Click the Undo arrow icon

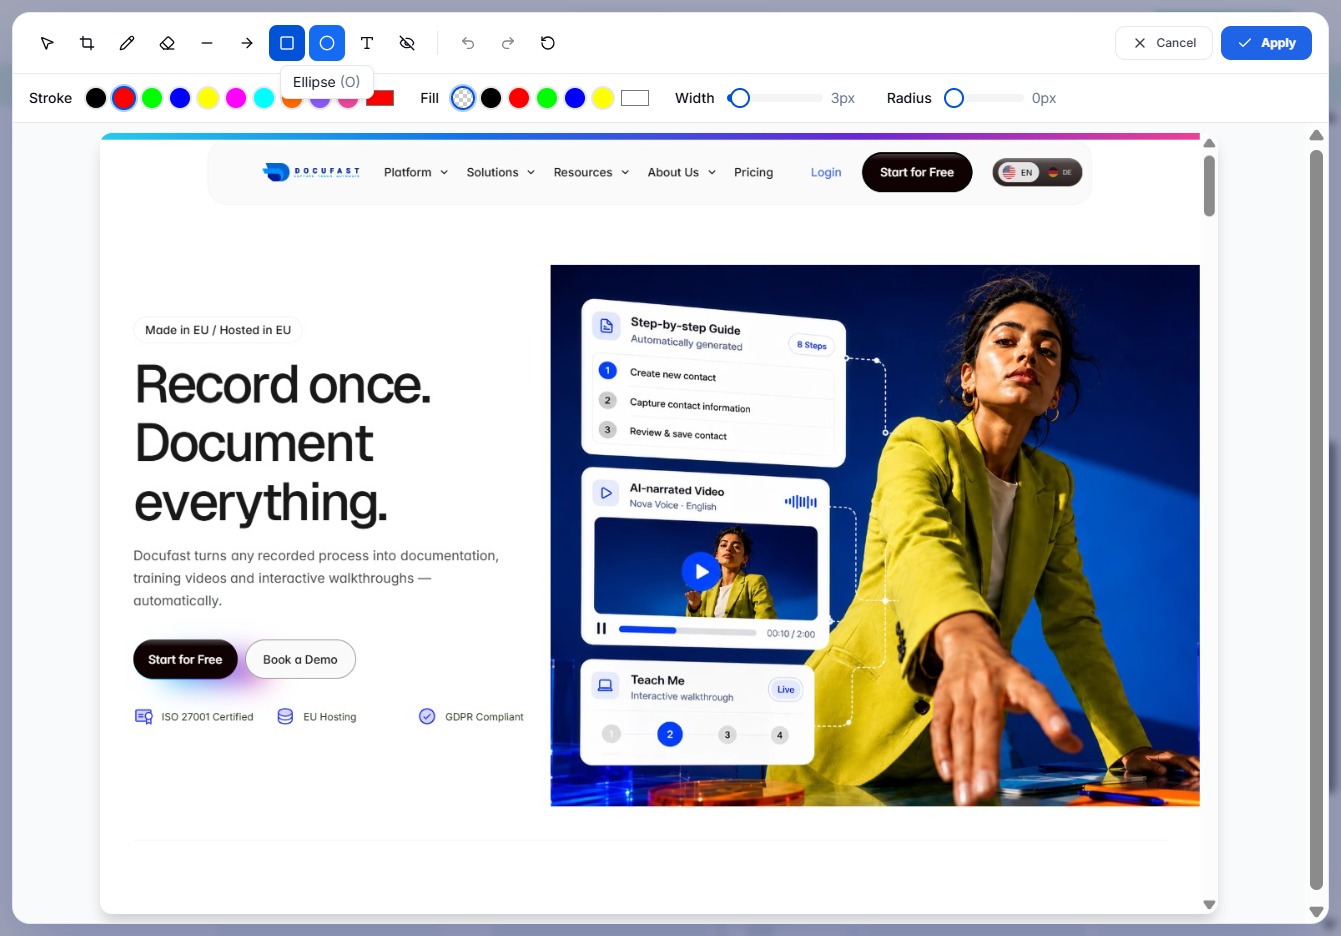468,43
